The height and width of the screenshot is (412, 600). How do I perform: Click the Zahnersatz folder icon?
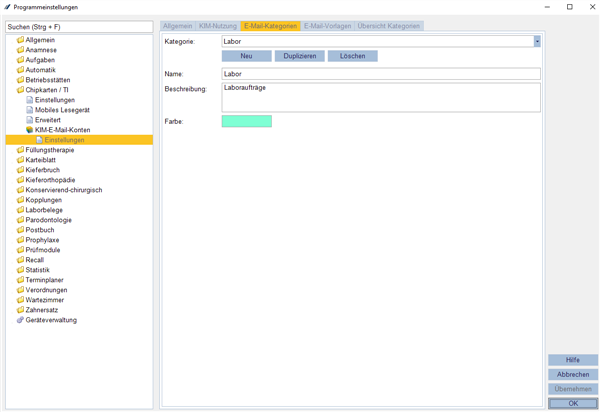pos(20,310)
